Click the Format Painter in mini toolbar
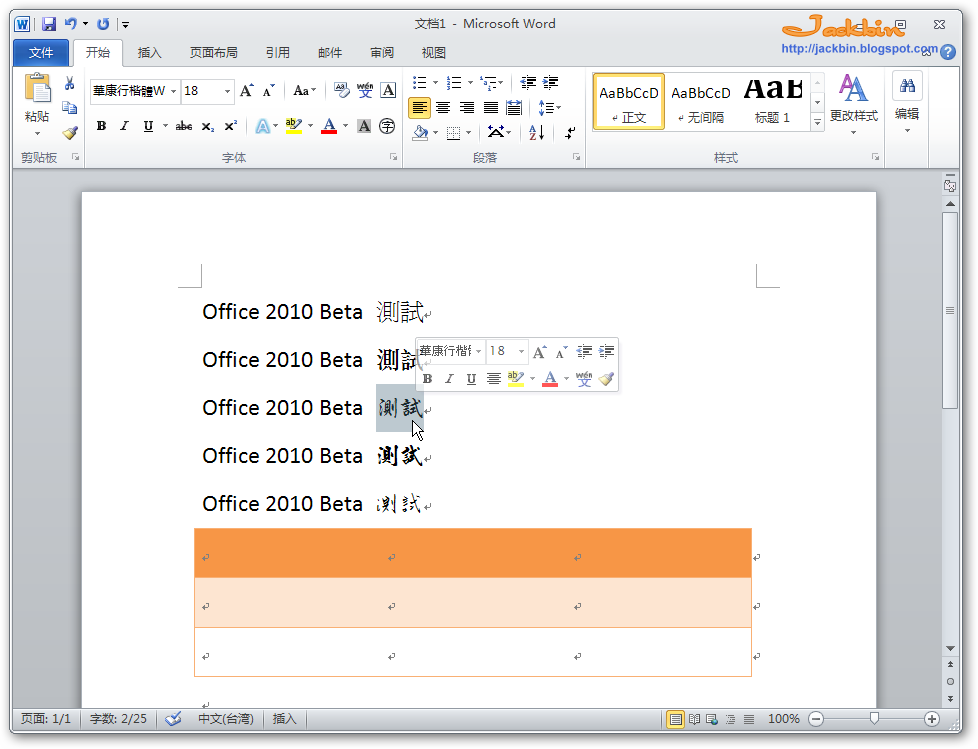The image size is (978, 749). coord(606,378)
